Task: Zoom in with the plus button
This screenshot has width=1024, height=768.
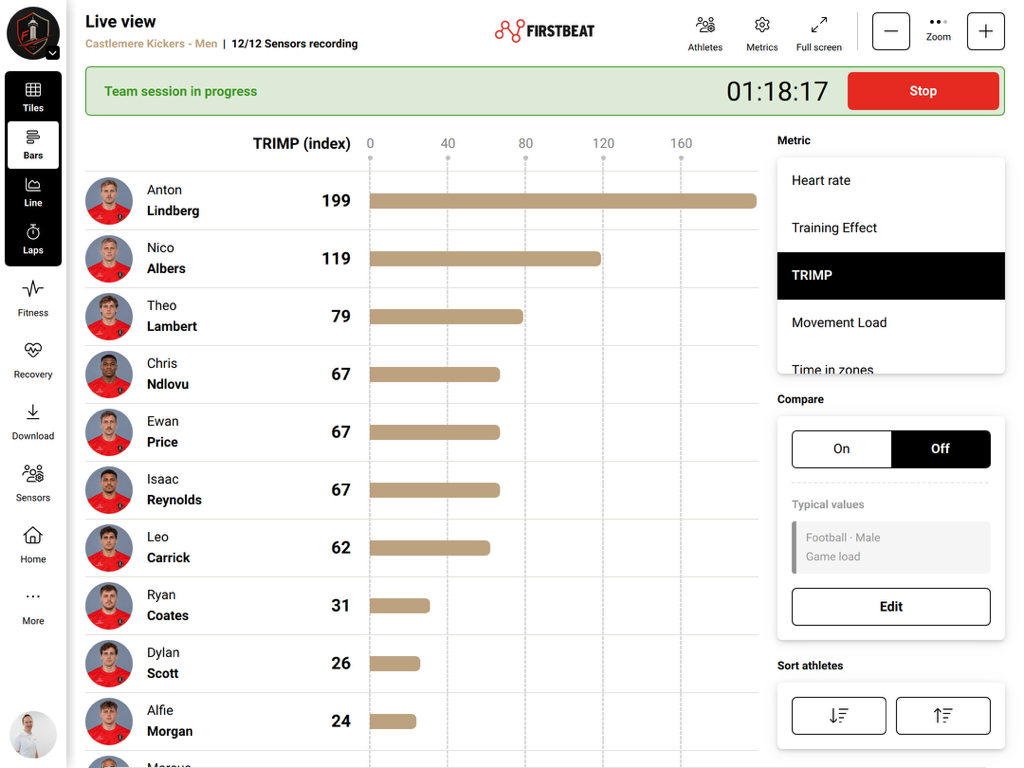Action: pyautogui.click(x=985, y=31)
